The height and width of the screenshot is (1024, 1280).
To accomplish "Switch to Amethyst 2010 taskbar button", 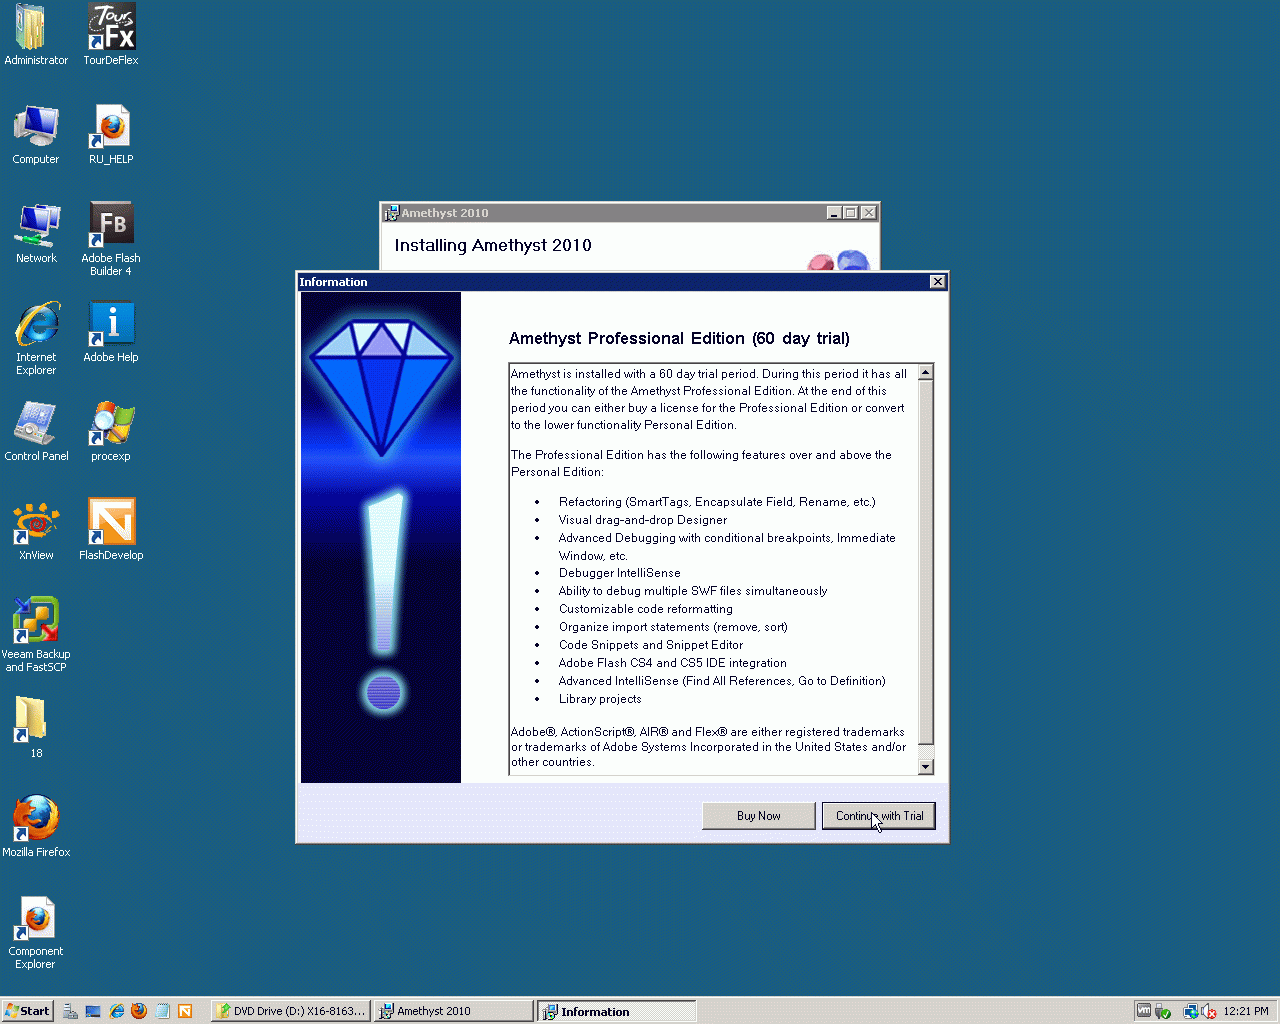I will tap(454, 1011).
